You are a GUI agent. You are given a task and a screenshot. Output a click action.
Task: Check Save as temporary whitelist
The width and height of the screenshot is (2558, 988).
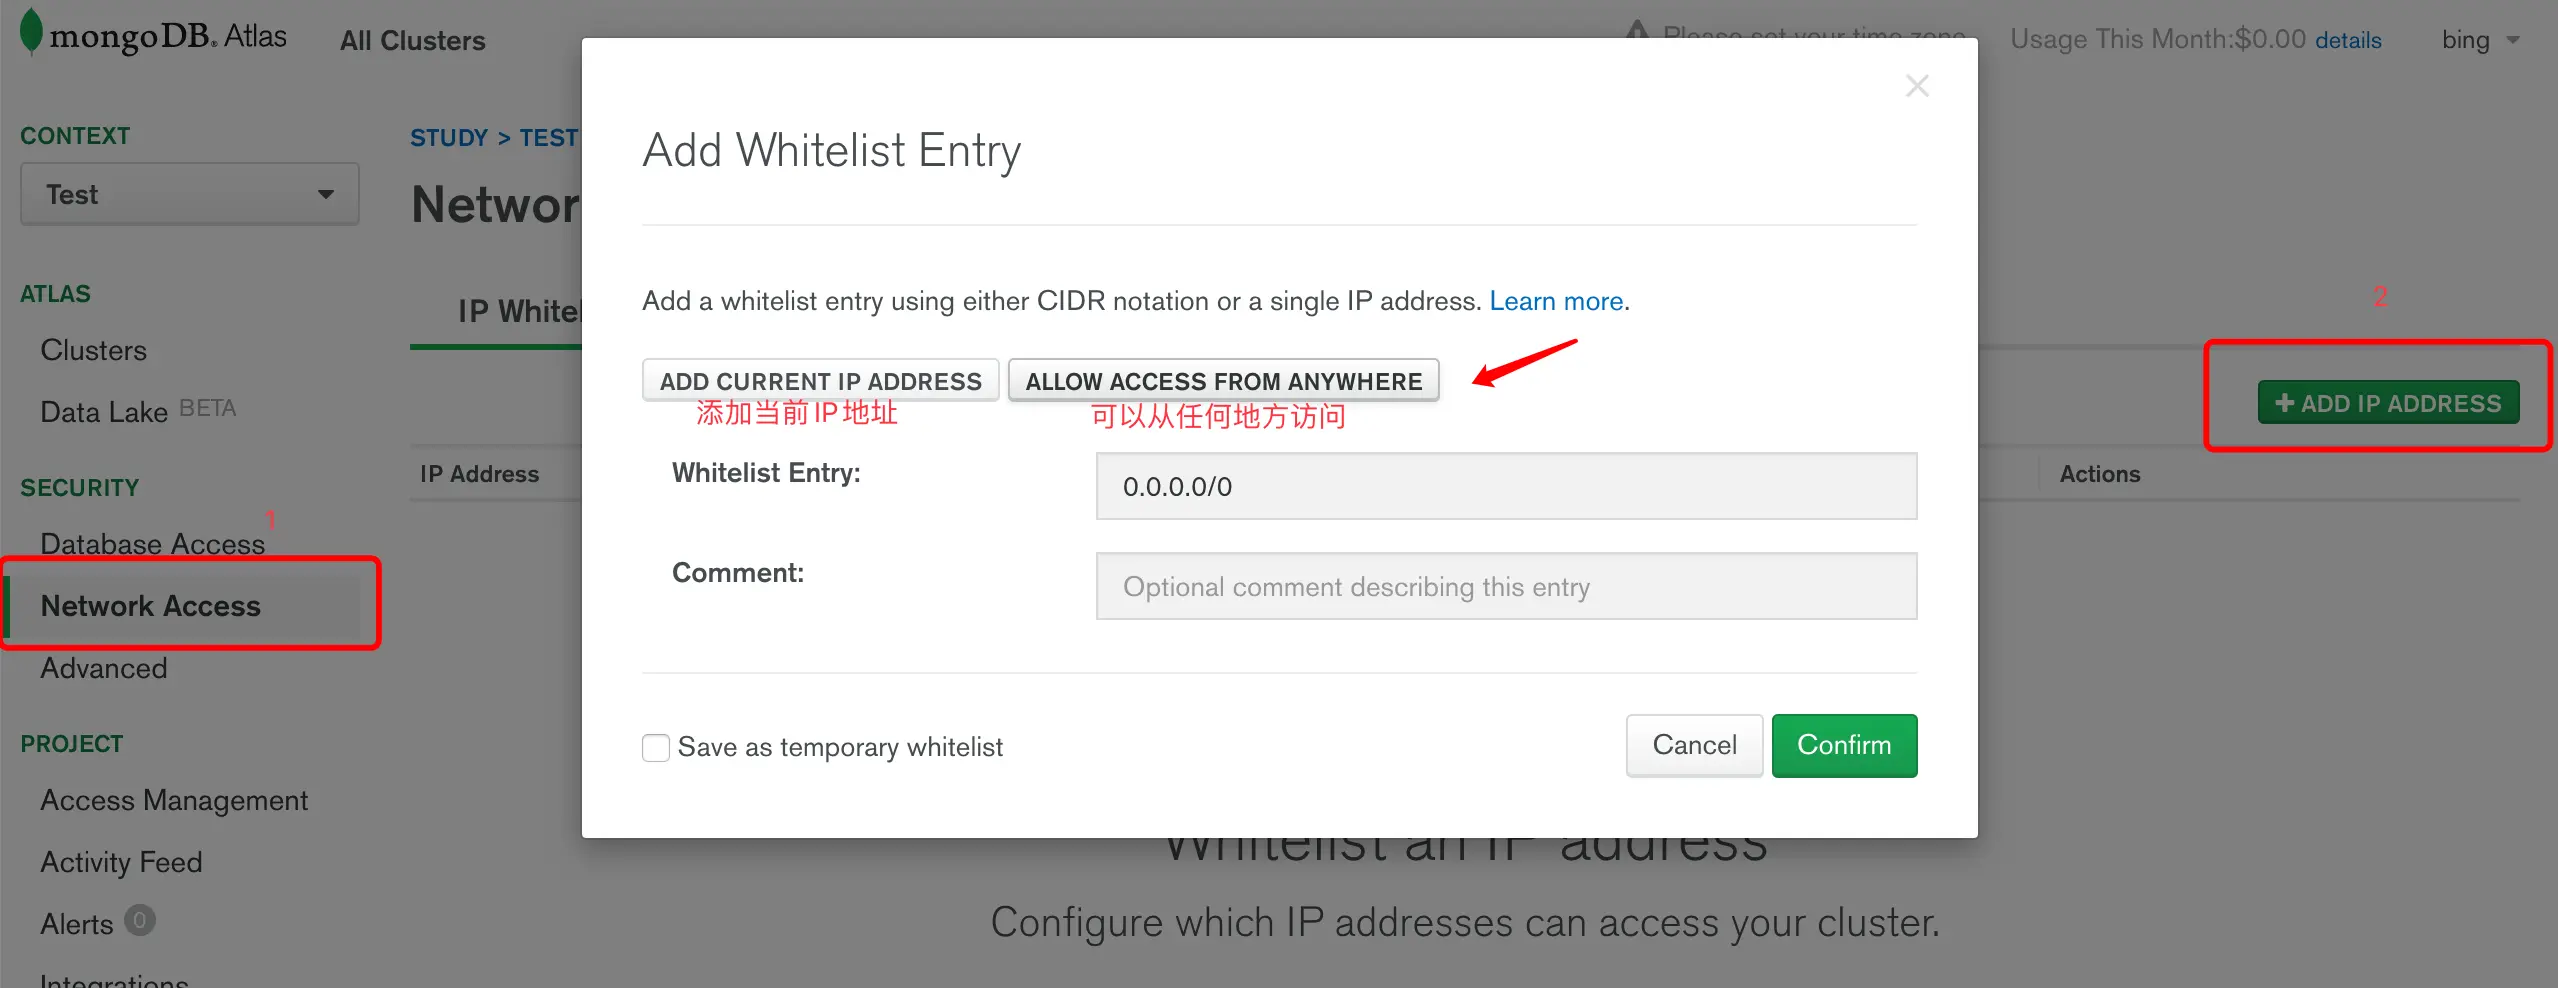point(656,748)
